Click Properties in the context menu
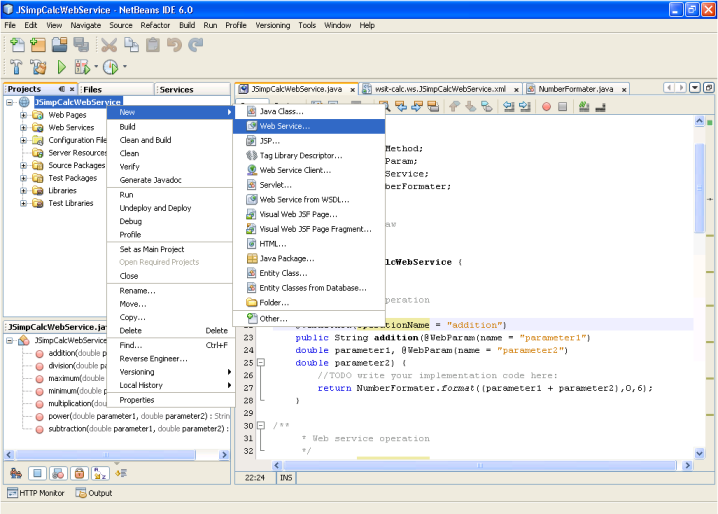718x514 pixels. point(137,400)
